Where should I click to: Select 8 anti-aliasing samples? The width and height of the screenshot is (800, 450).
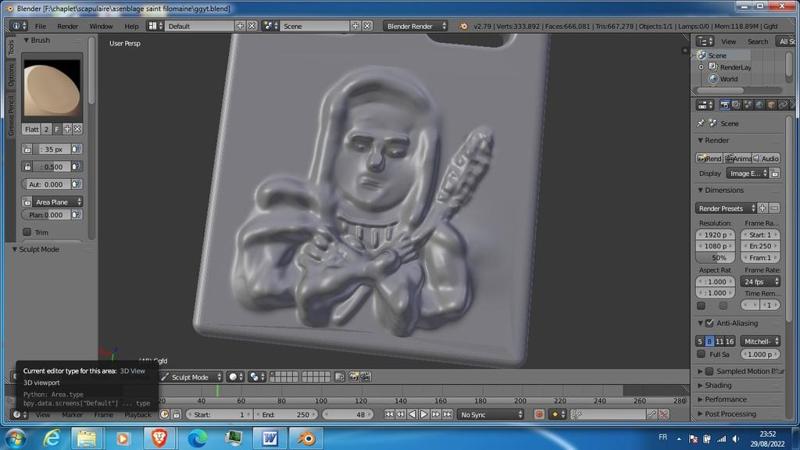click(x=709, y=341)
